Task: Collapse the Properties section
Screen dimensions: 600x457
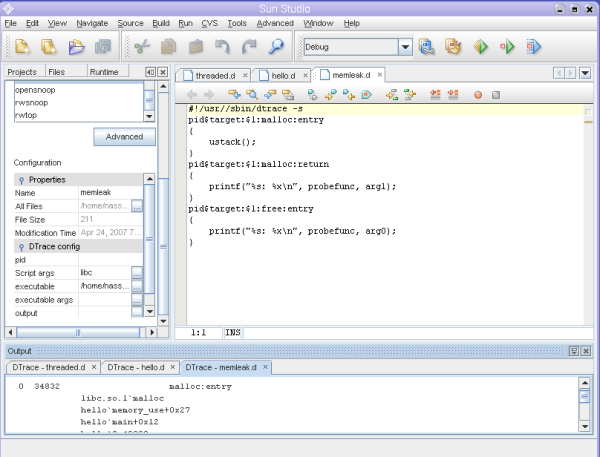Action: pyautogui.click(x=21, y=180)
